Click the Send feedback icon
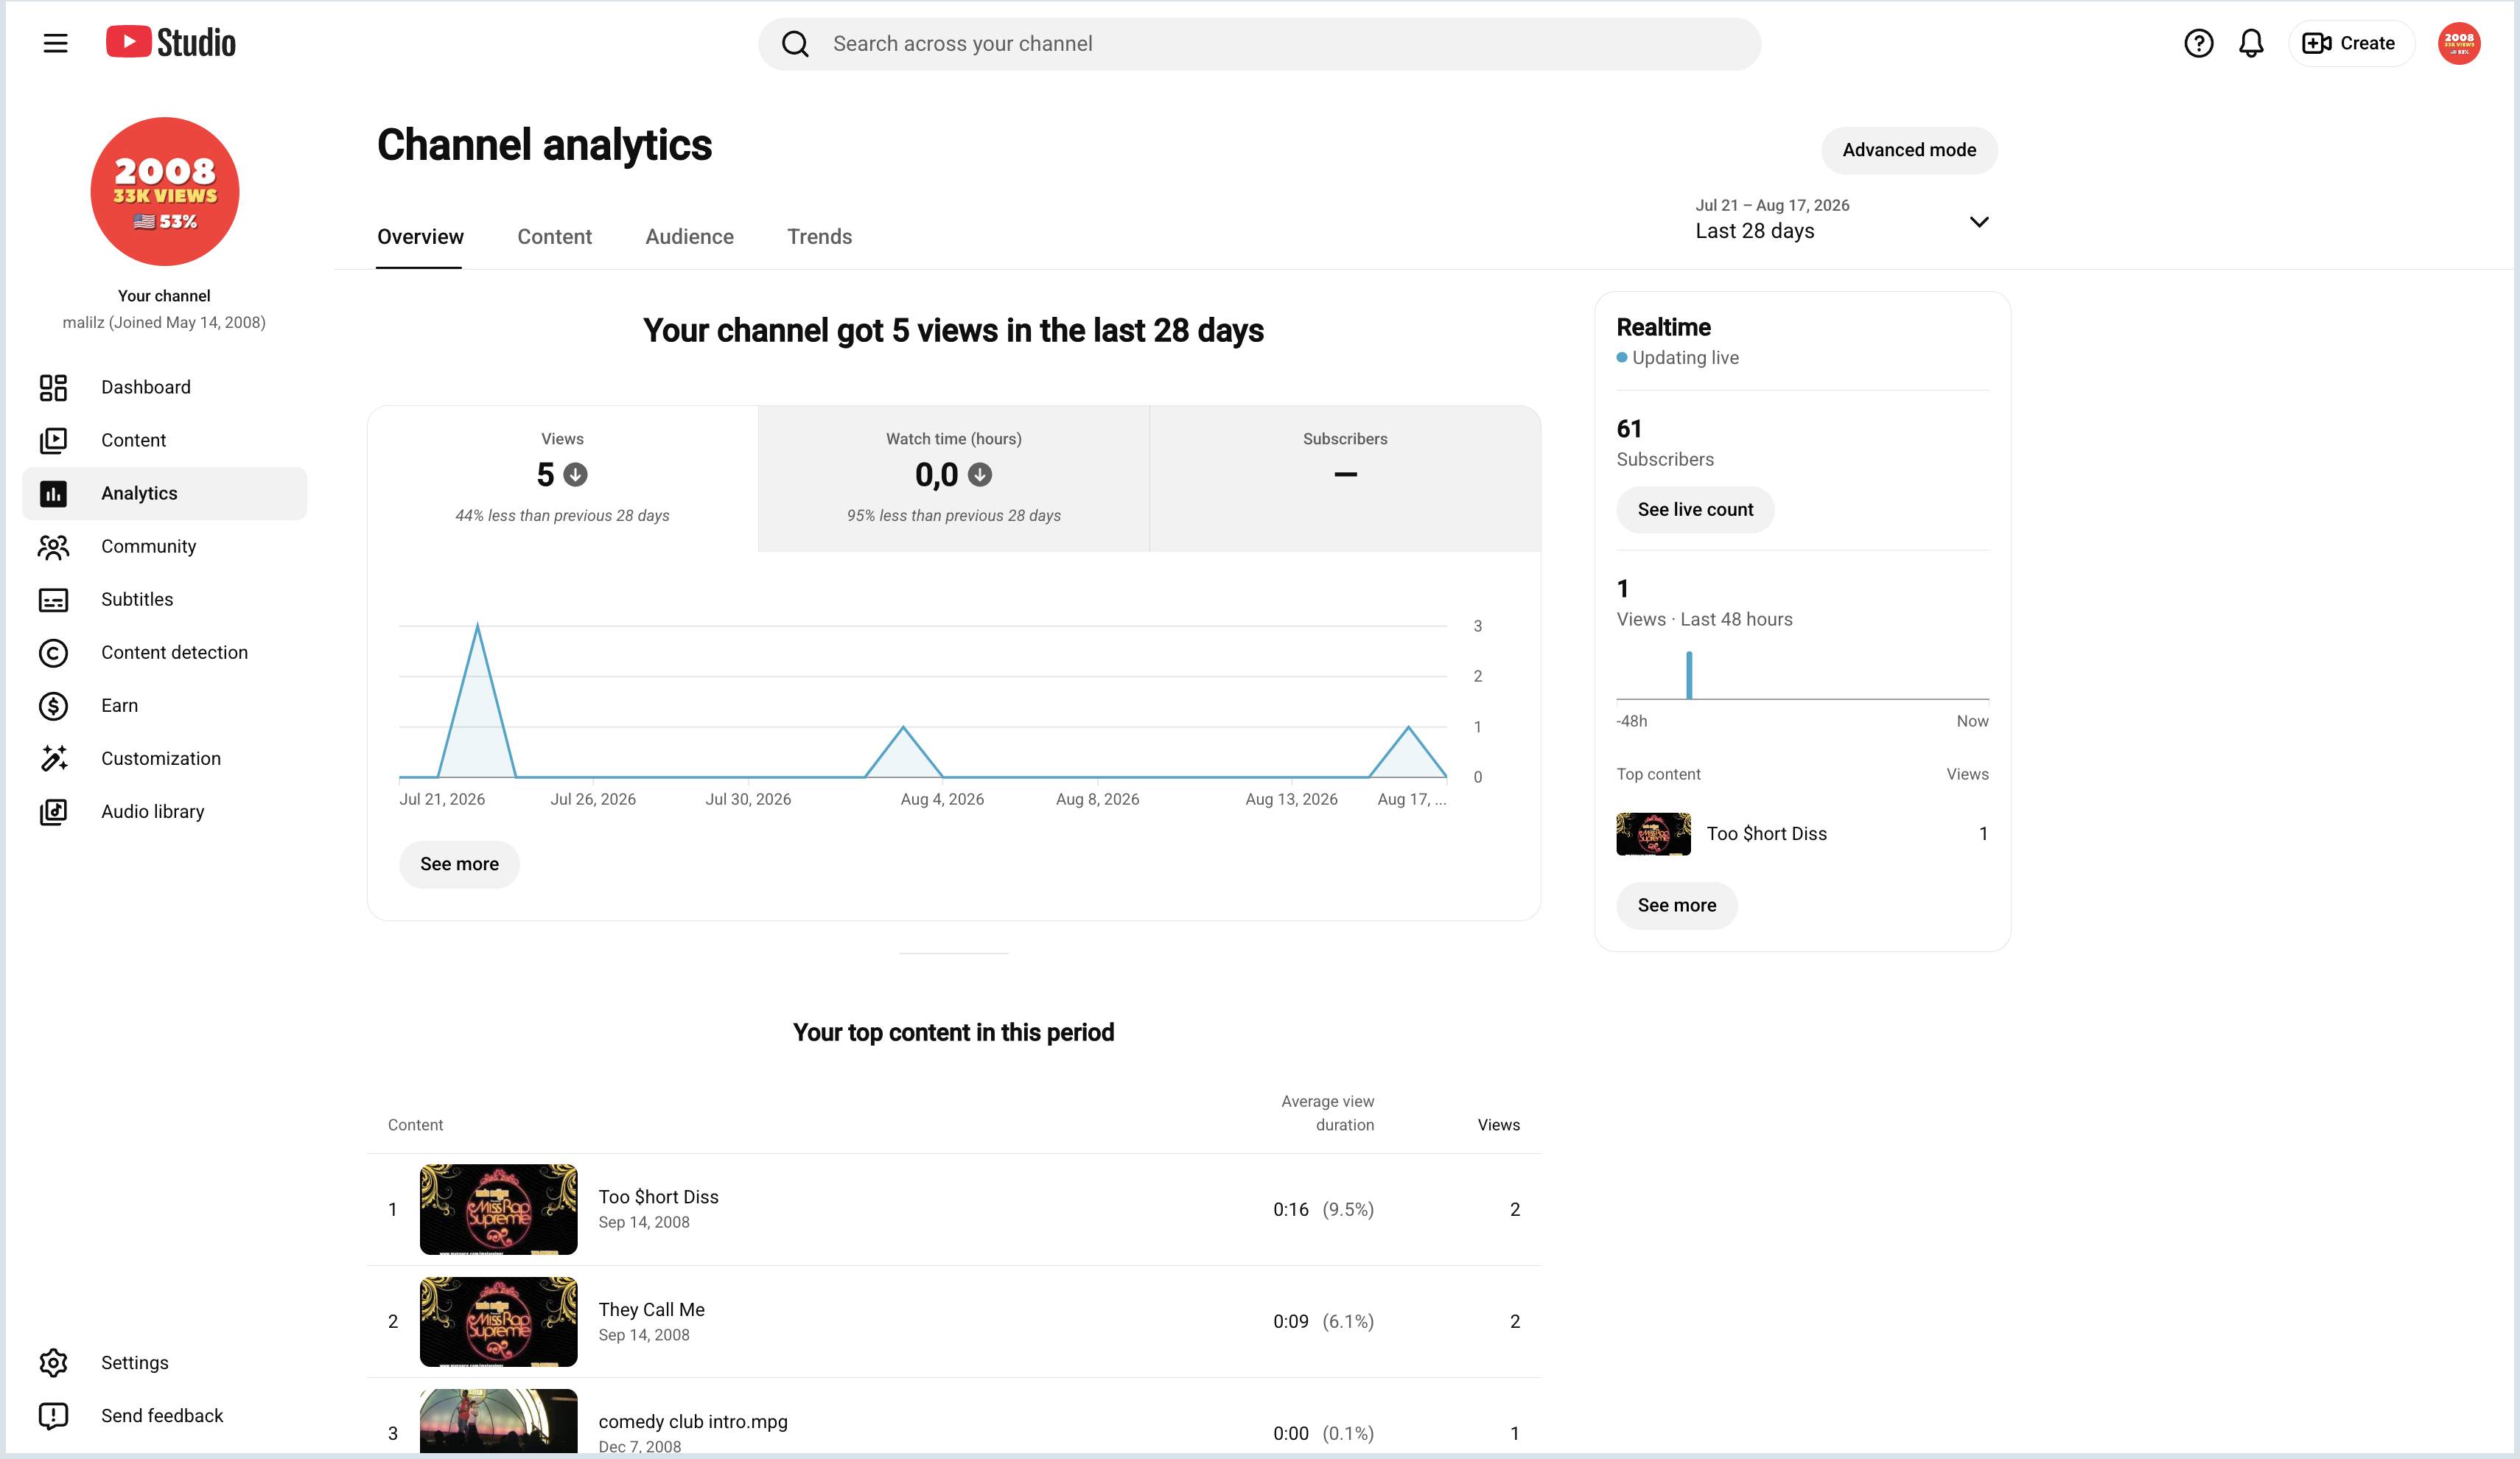This screenshot has height=1459, width=2520. pyautogui.click(x=53, y=1416)
